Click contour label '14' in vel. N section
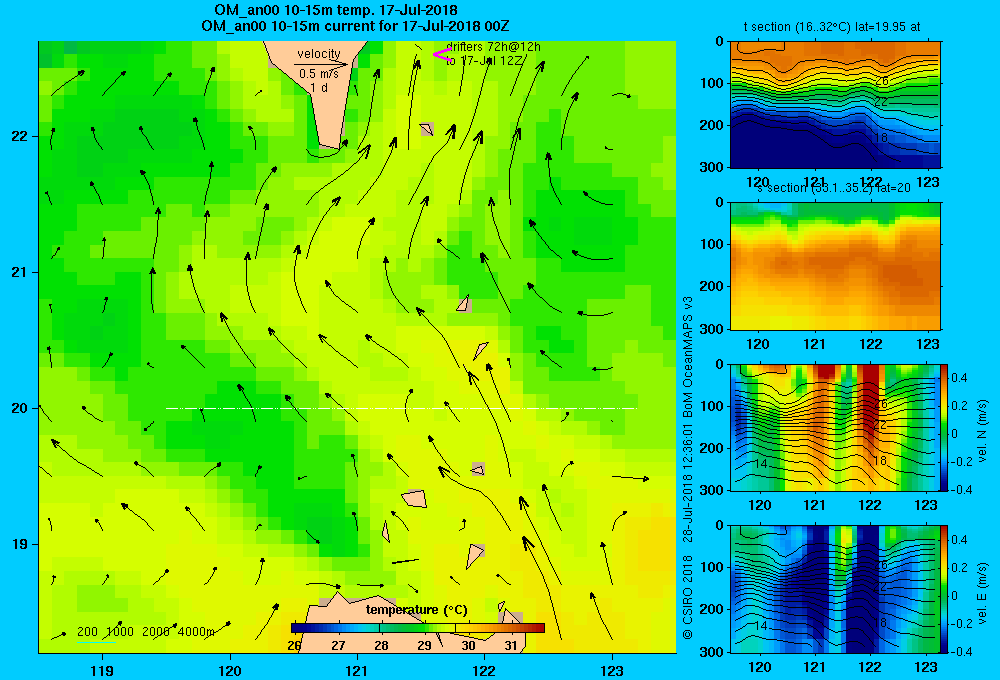This screenshot has width=1000, height=680. pos(761,464)
